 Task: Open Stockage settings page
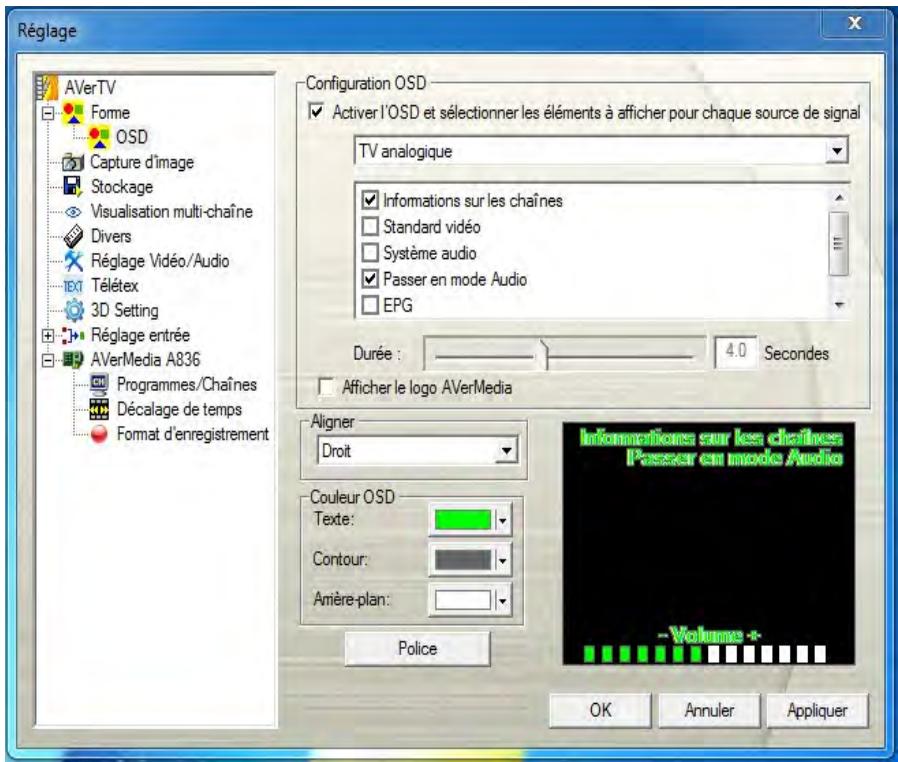122,187
